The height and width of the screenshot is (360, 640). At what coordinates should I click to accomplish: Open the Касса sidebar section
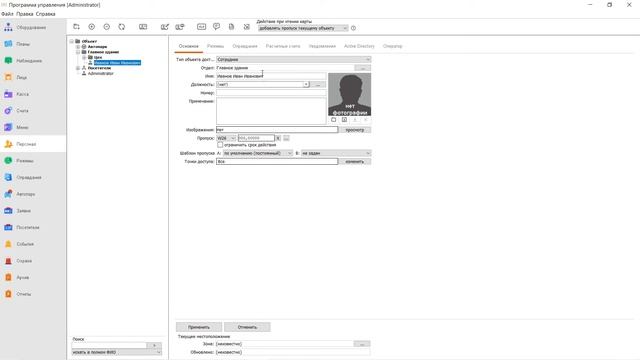(33, 94)
